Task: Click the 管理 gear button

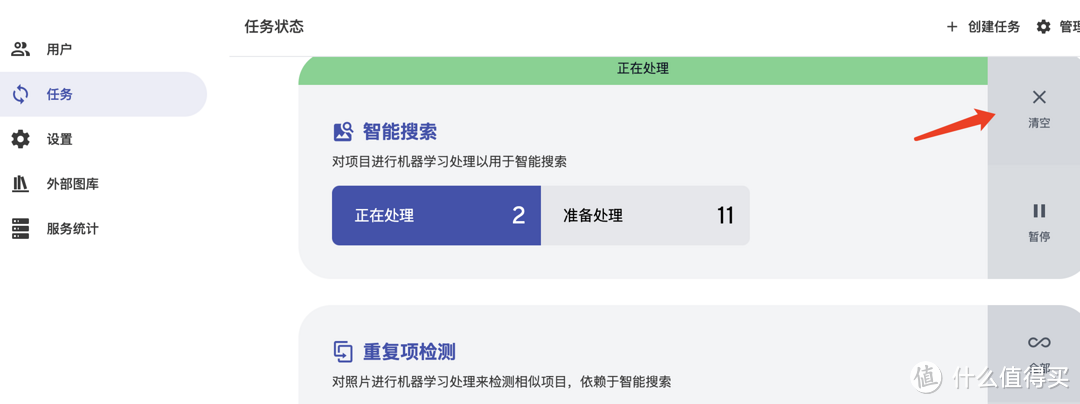Action: [x=1057, y=27]
